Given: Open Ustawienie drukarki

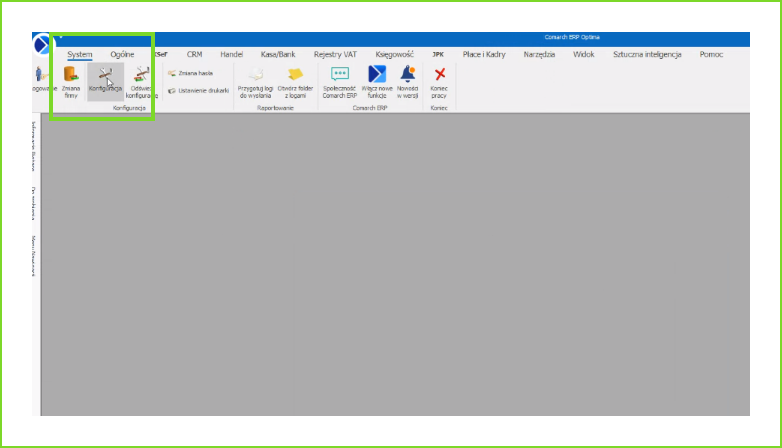Looking at the screenshot, I should (x=198, y=91).
